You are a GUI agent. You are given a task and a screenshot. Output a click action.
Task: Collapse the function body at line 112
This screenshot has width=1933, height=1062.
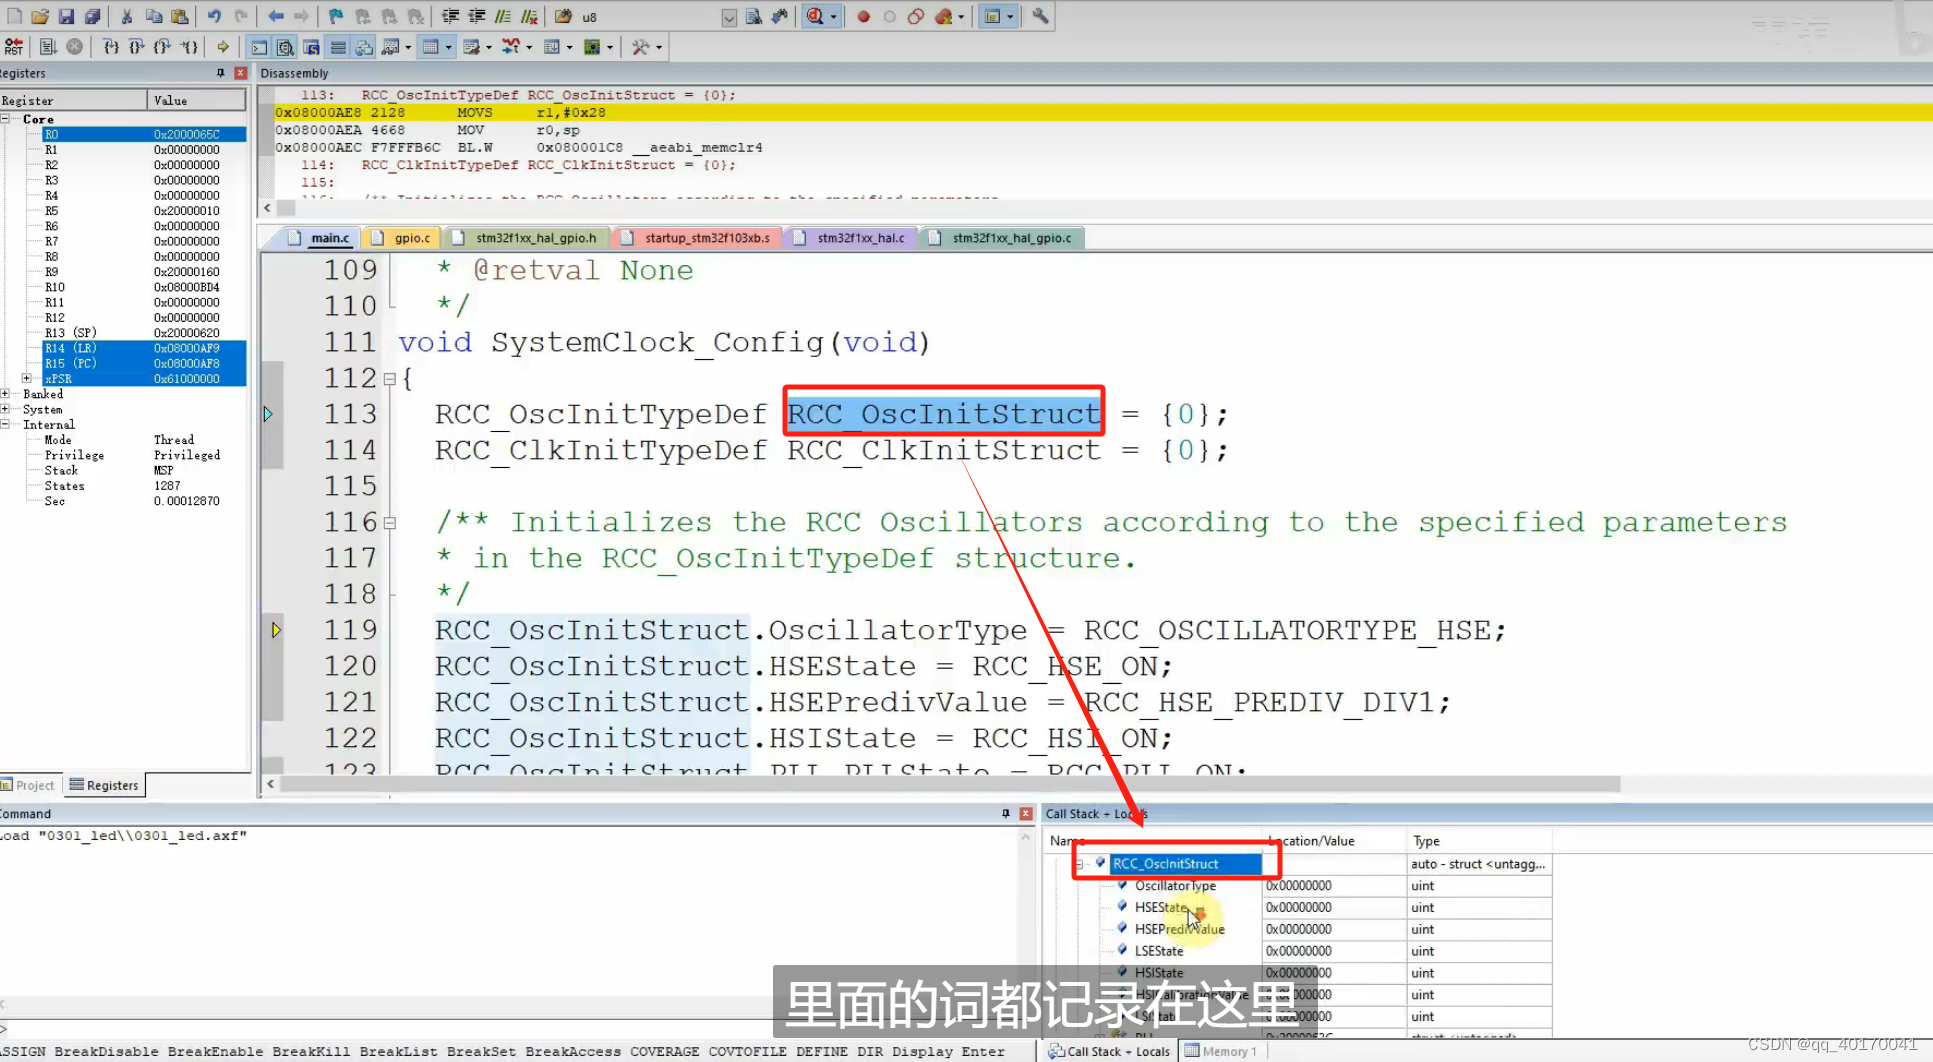pyautogui.click(x=389, y=378)
